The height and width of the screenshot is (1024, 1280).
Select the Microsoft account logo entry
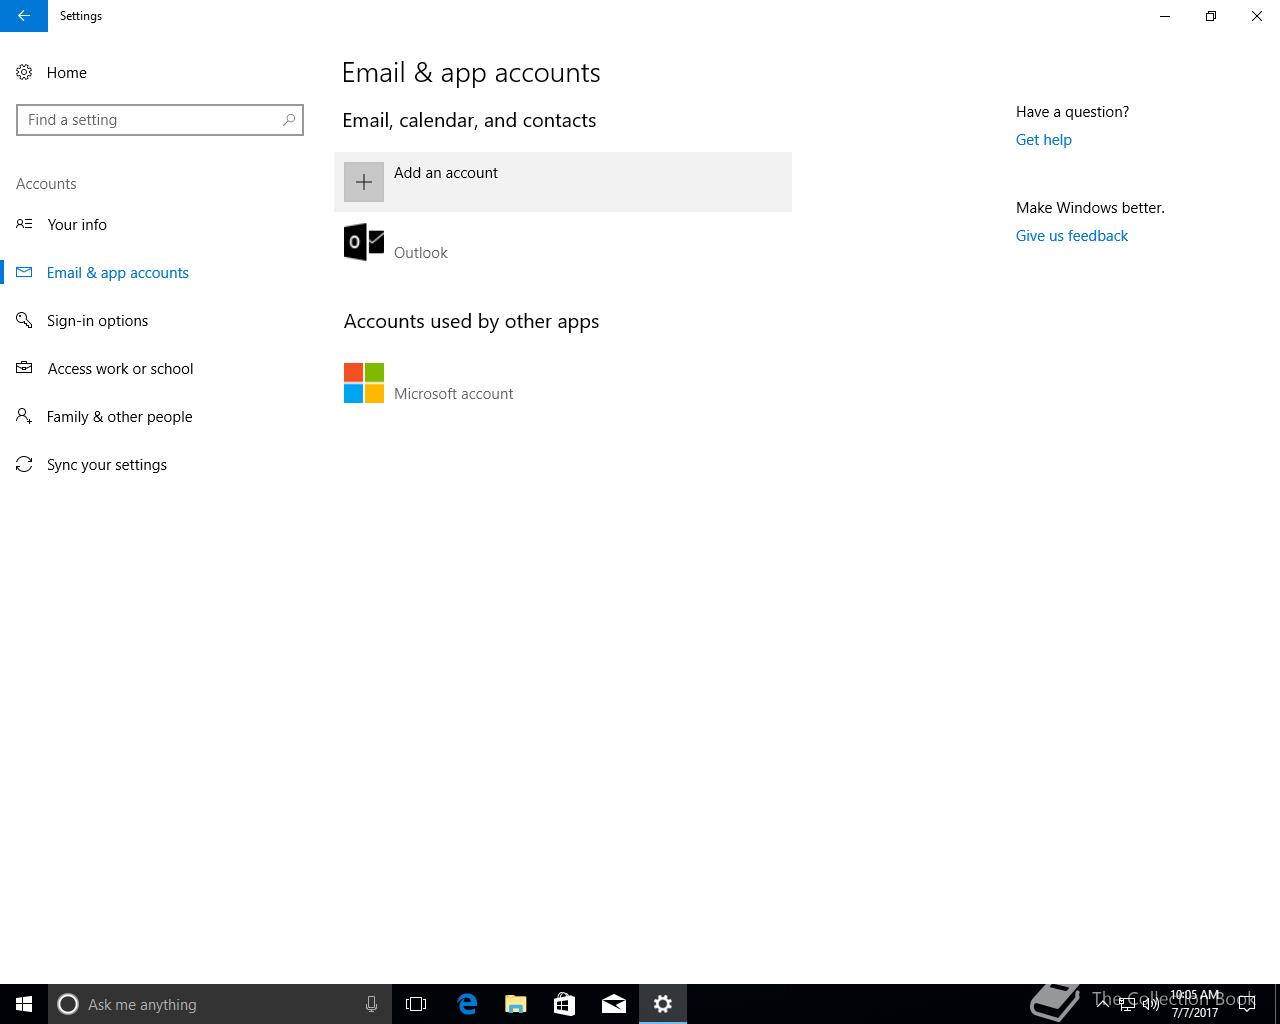coord(364,383)
